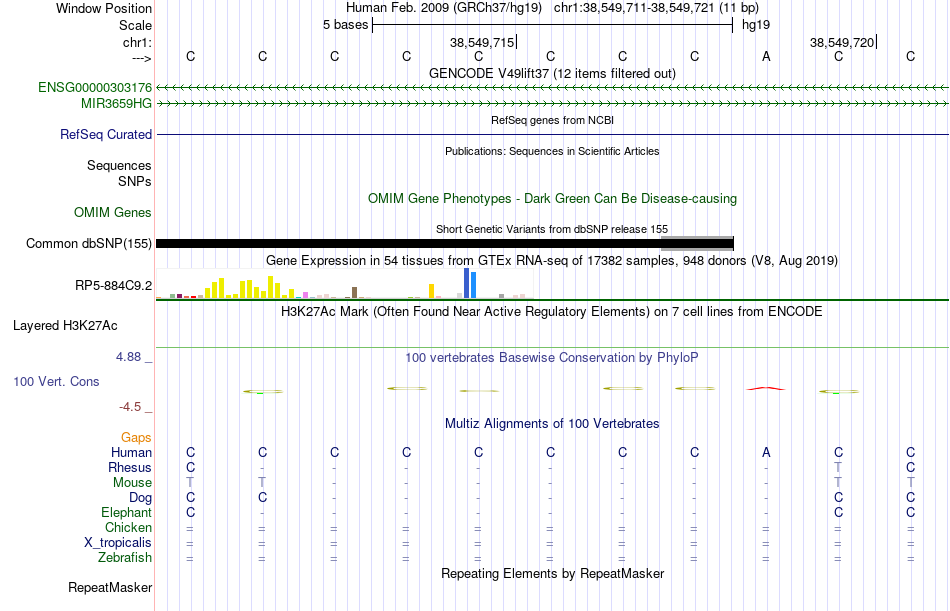Click the SNPs track label
Image resolution: width=950 pixels, height=611 pixels.
coord(135,181)
